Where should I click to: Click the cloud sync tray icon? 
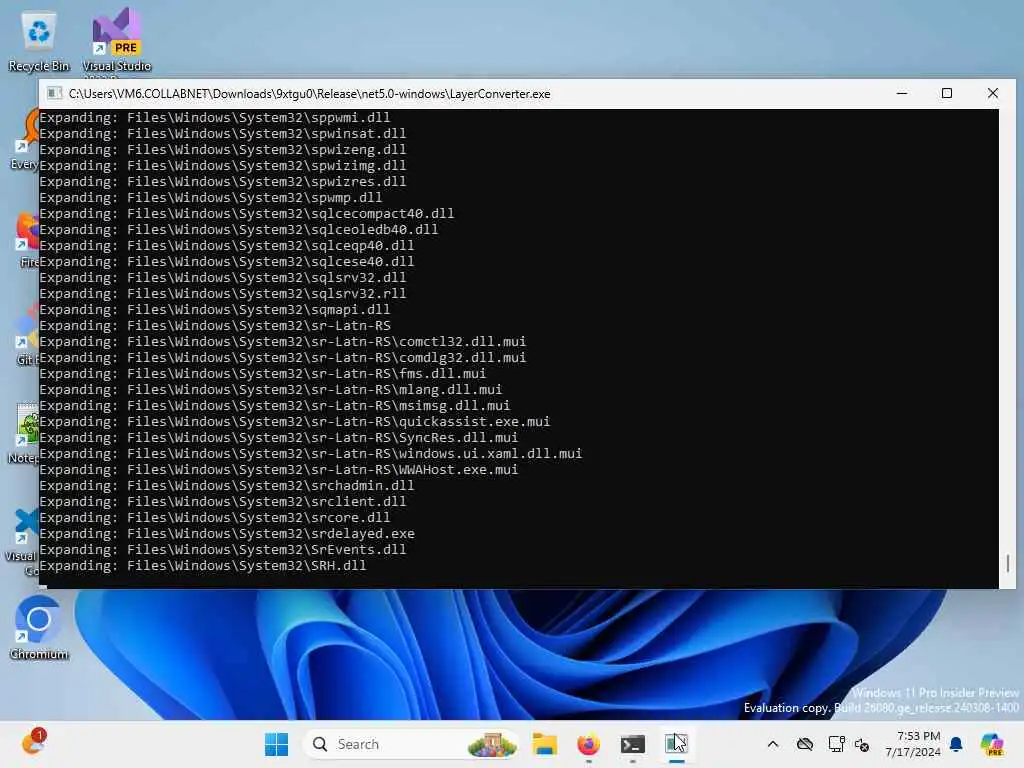[805, 744]
